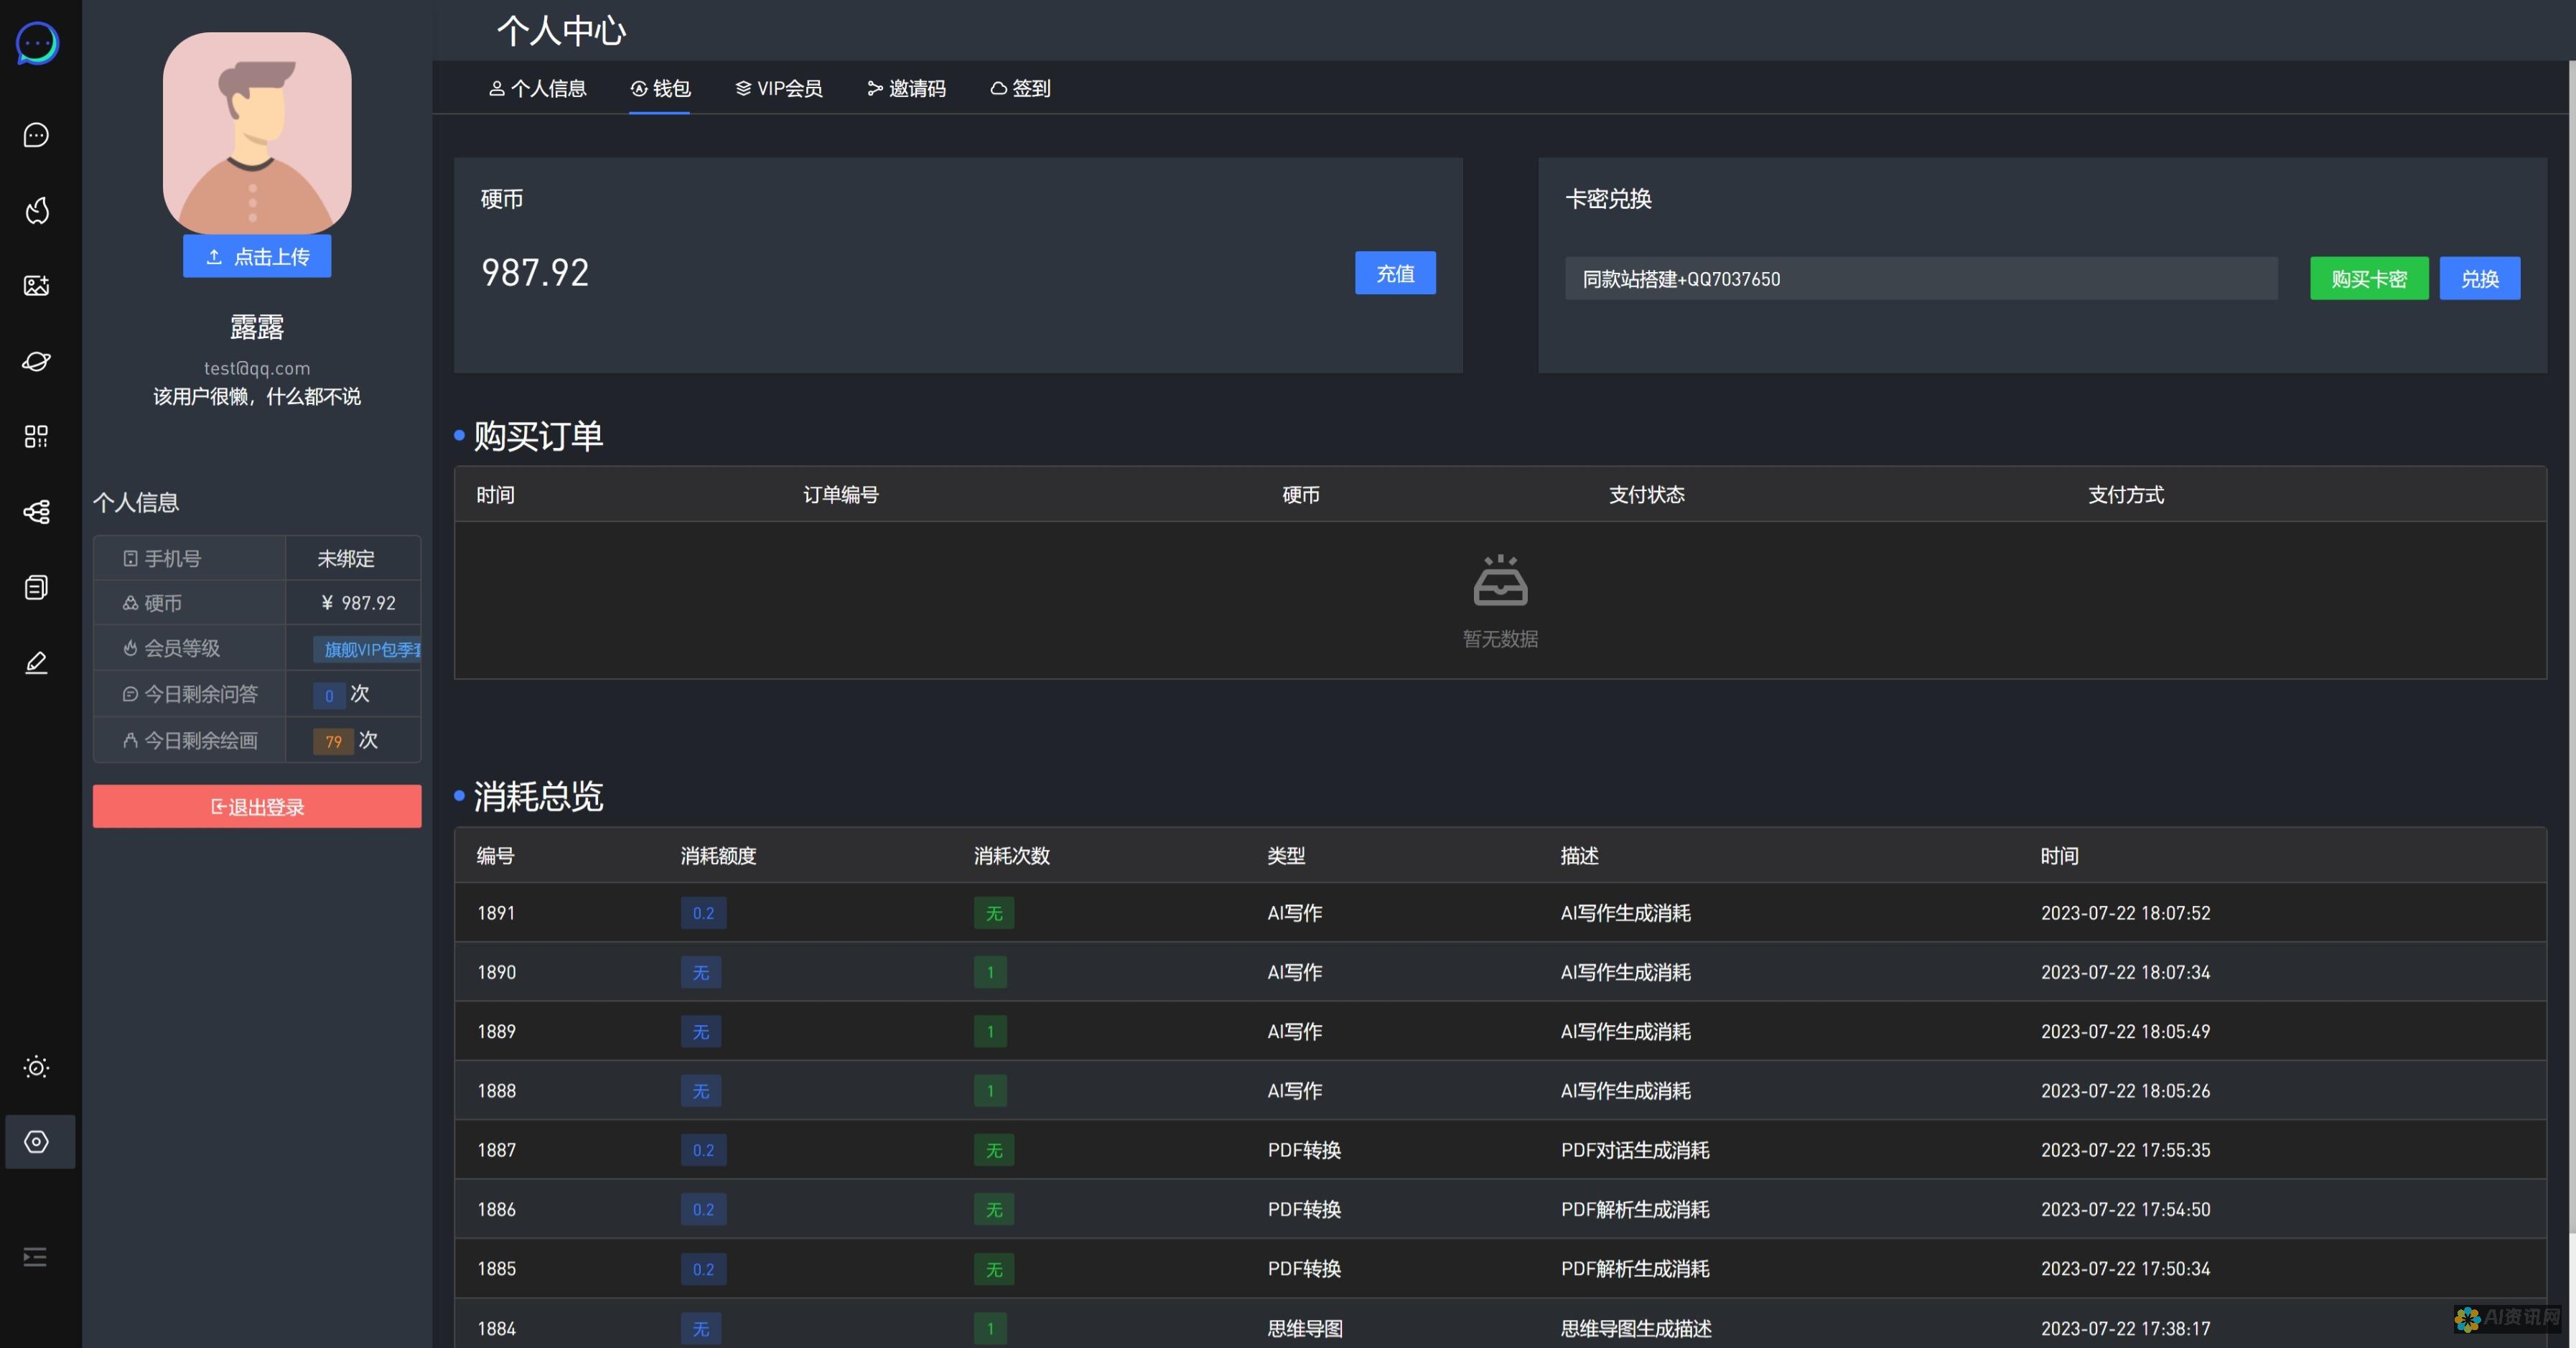Click the 0 remaining answers badge
Viewport: 2576px width, 1348px height.
[329, 695]
